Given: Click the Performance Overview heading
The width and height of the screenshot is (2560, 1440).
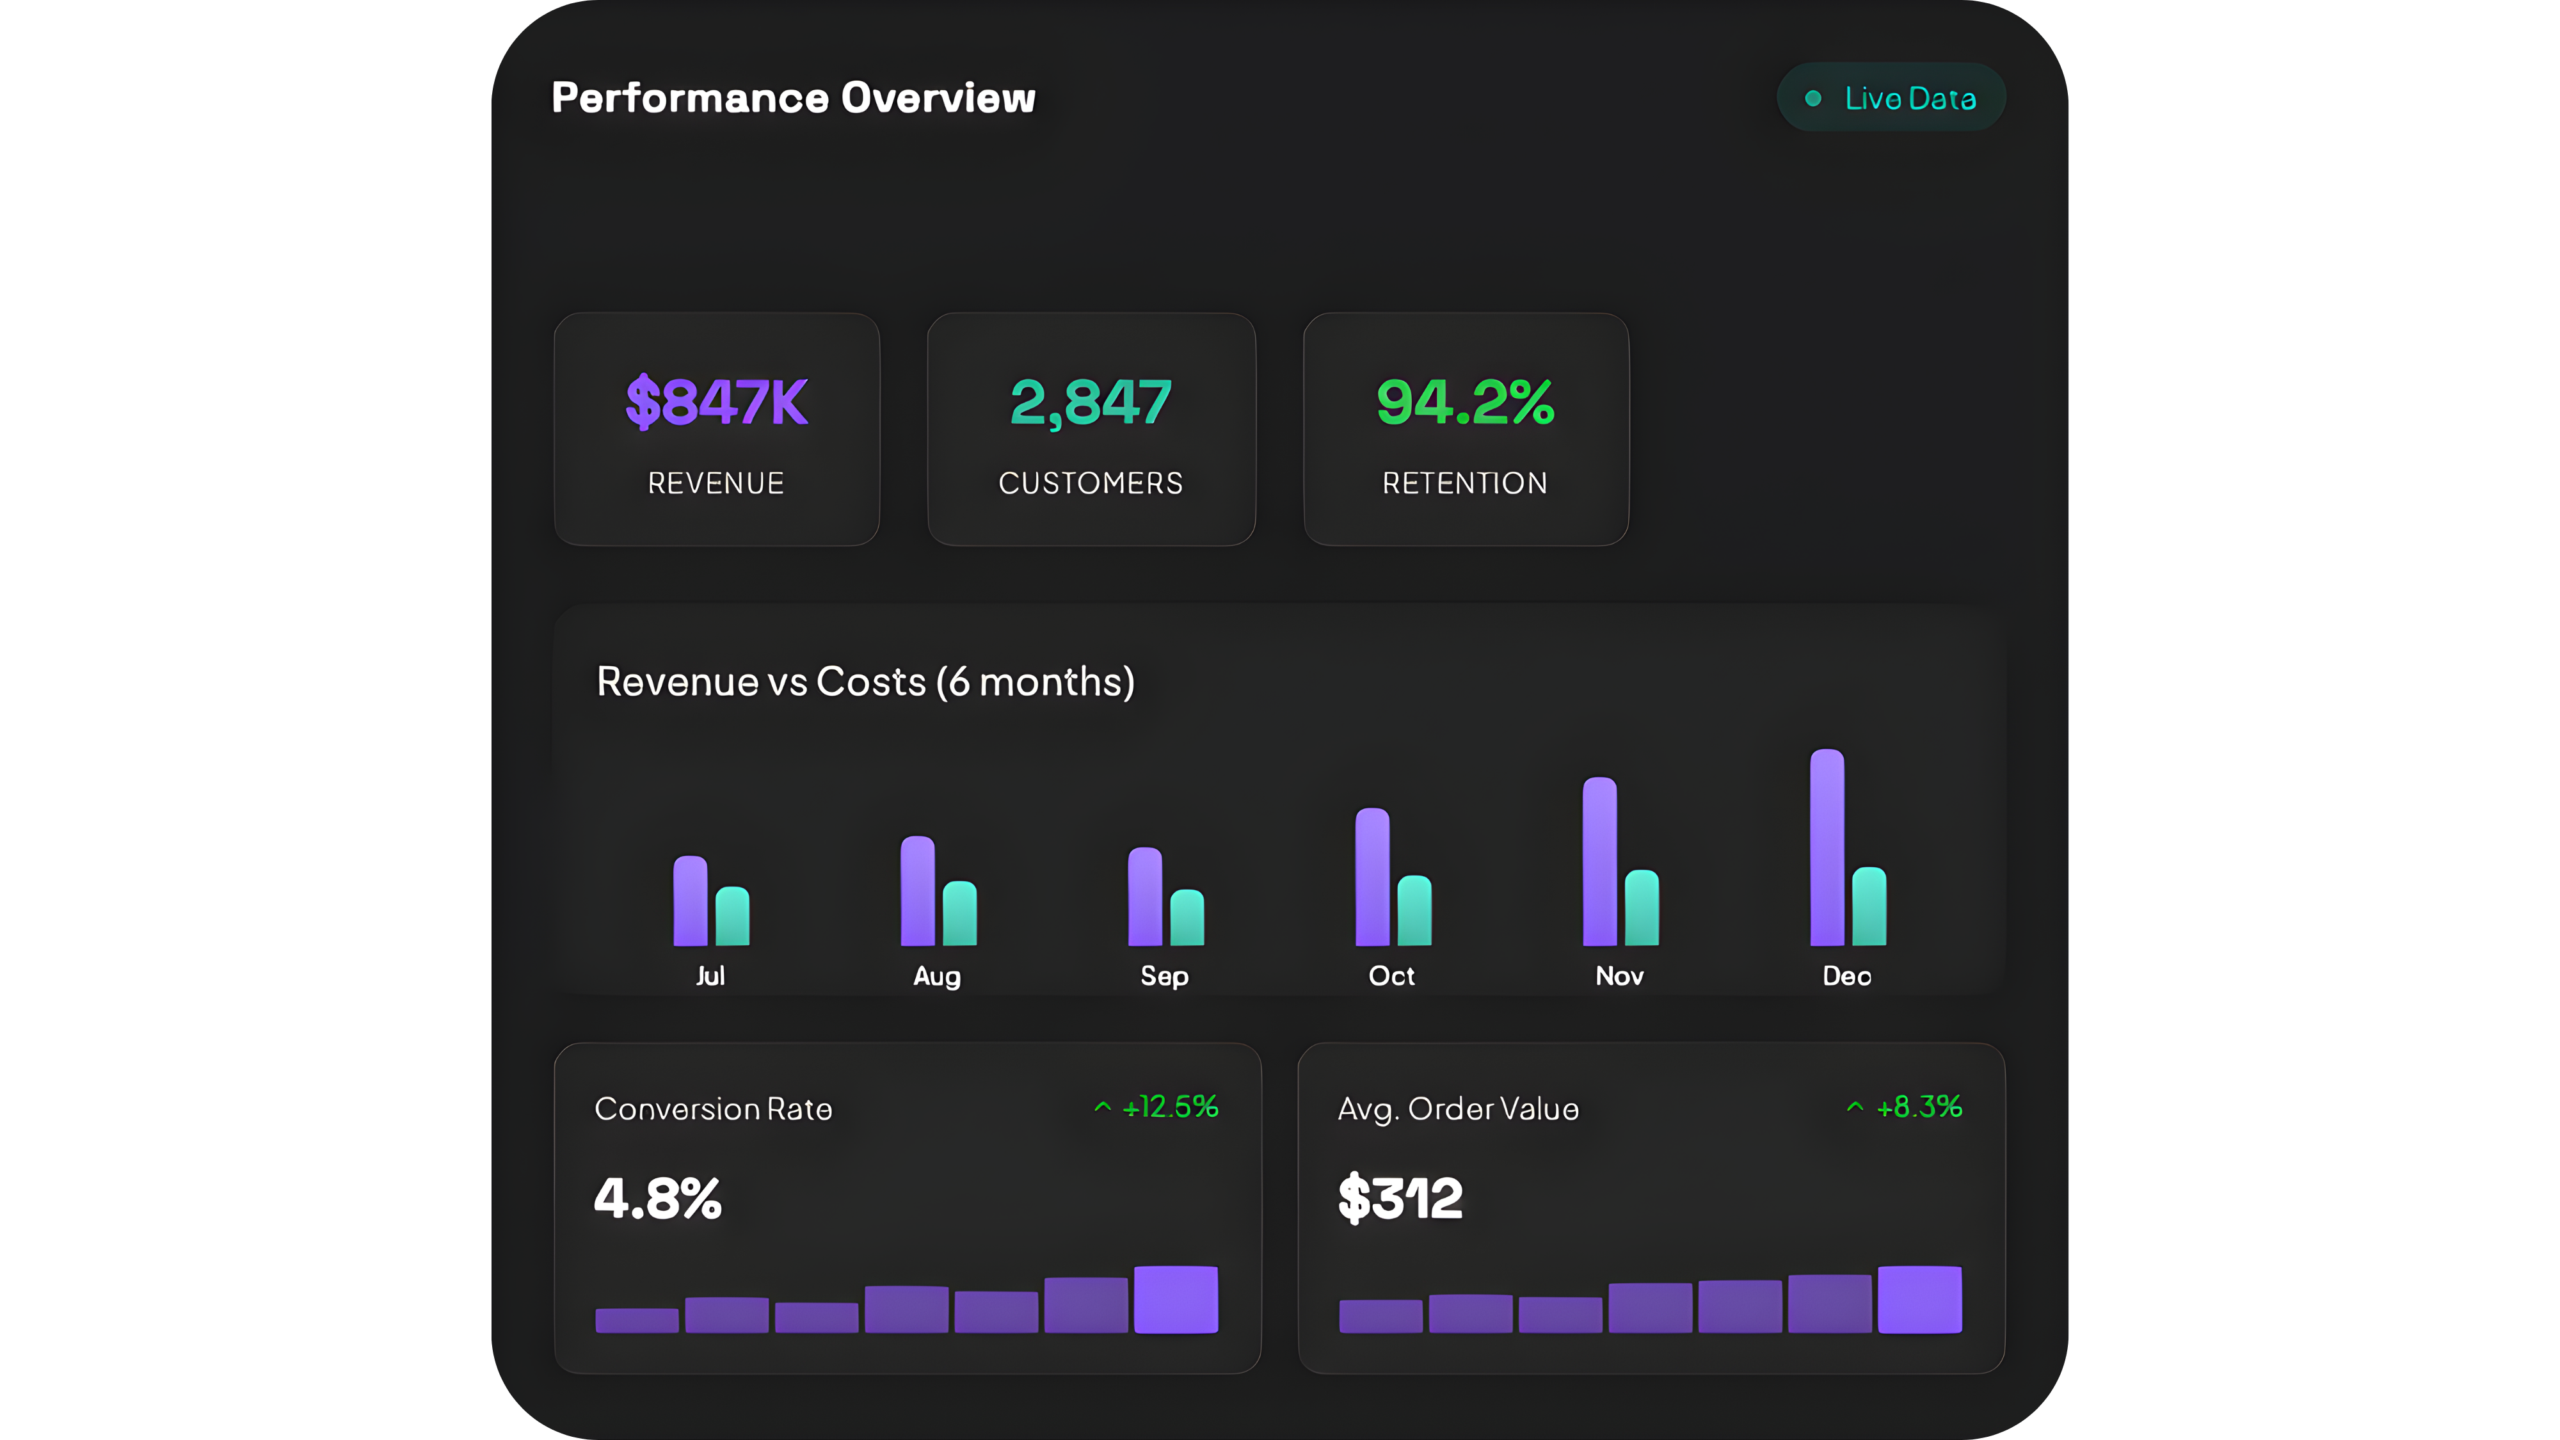Looking at the screenshot, I should coord(793,98).
